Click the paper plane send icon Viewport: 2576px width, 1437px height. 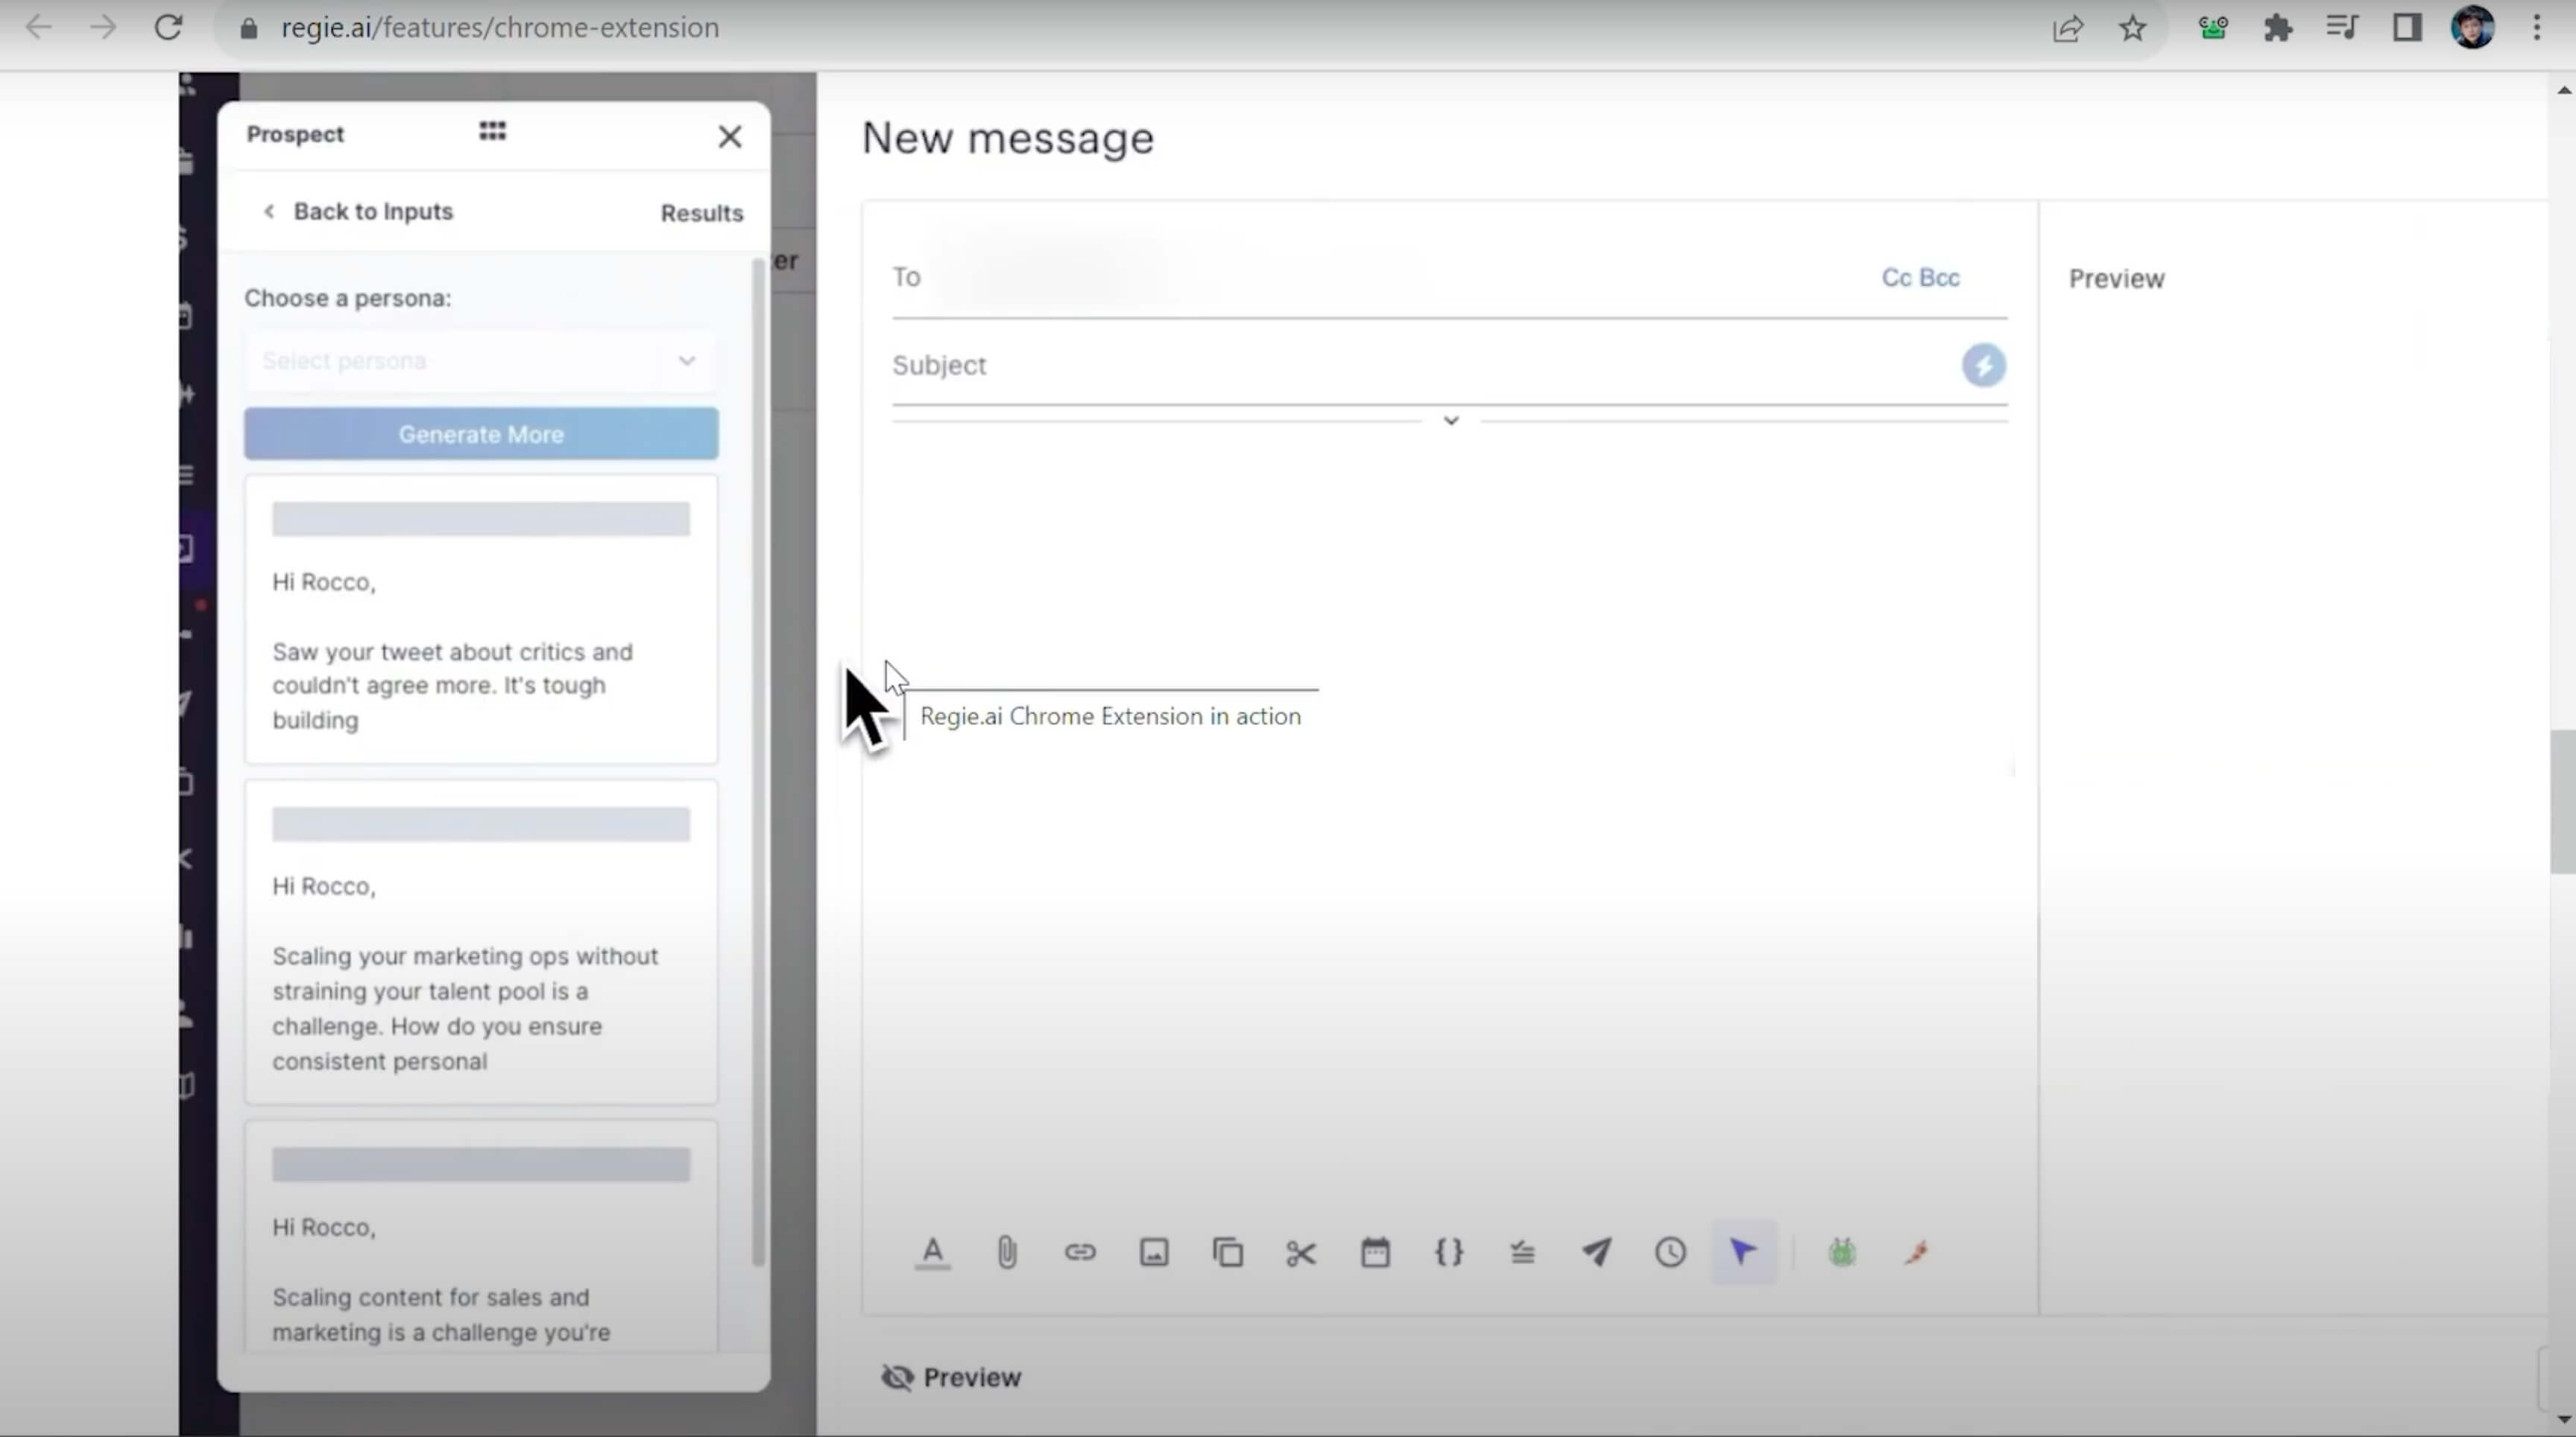(x=1596, y=1252)
